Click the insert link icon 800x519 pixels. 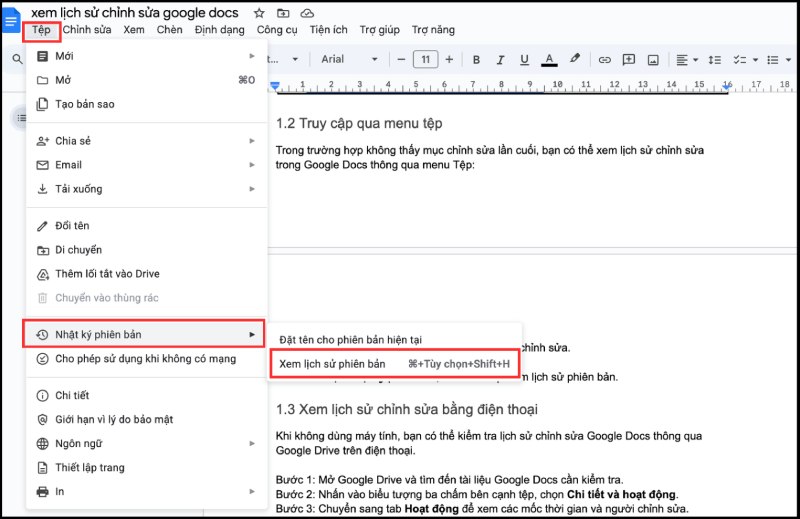click(x=605, y=60)
